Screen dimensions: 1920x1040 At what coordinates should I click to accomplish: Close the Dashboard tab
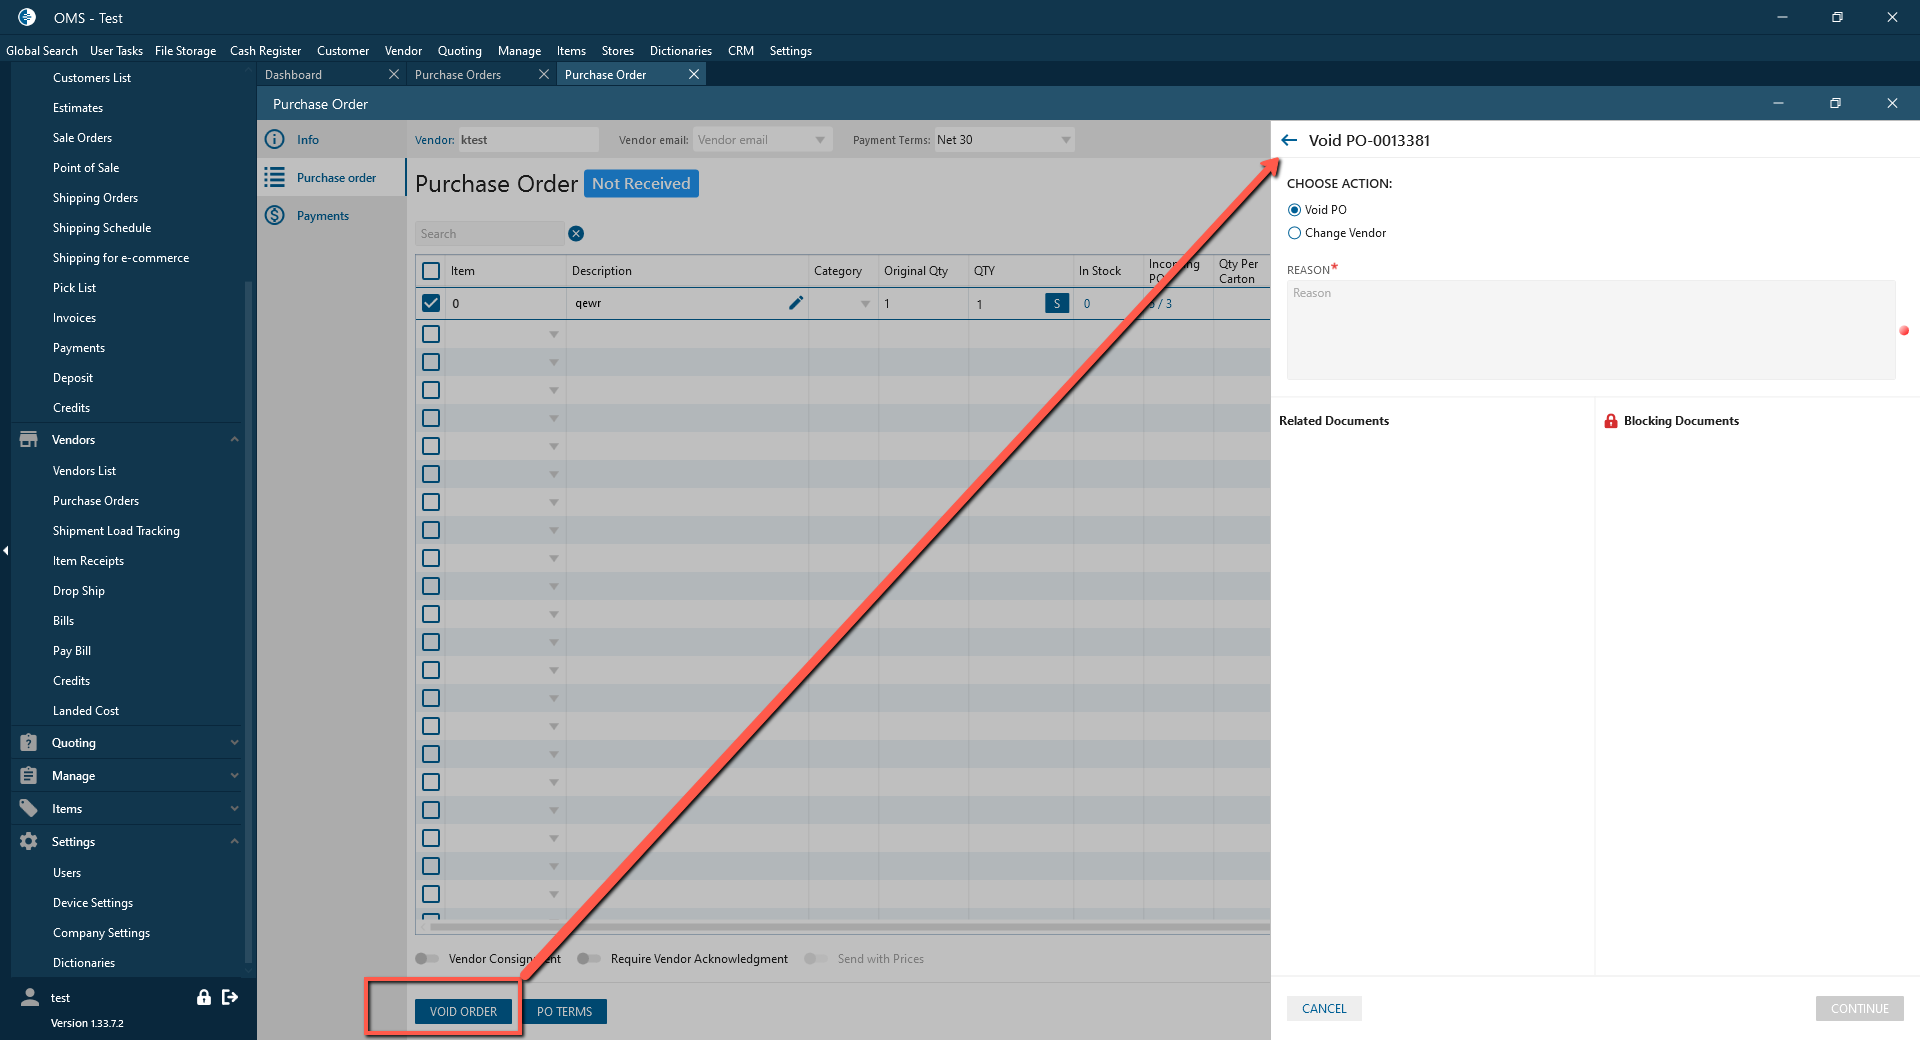click(394, 74)
